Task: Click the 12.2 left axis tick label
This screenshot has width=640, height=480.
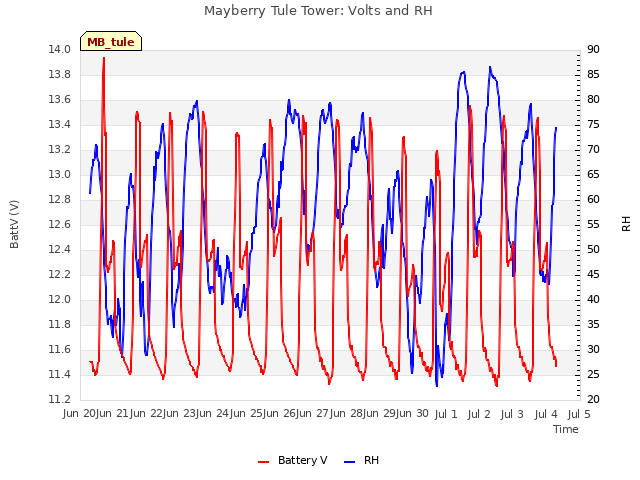Action: [59, 275]
